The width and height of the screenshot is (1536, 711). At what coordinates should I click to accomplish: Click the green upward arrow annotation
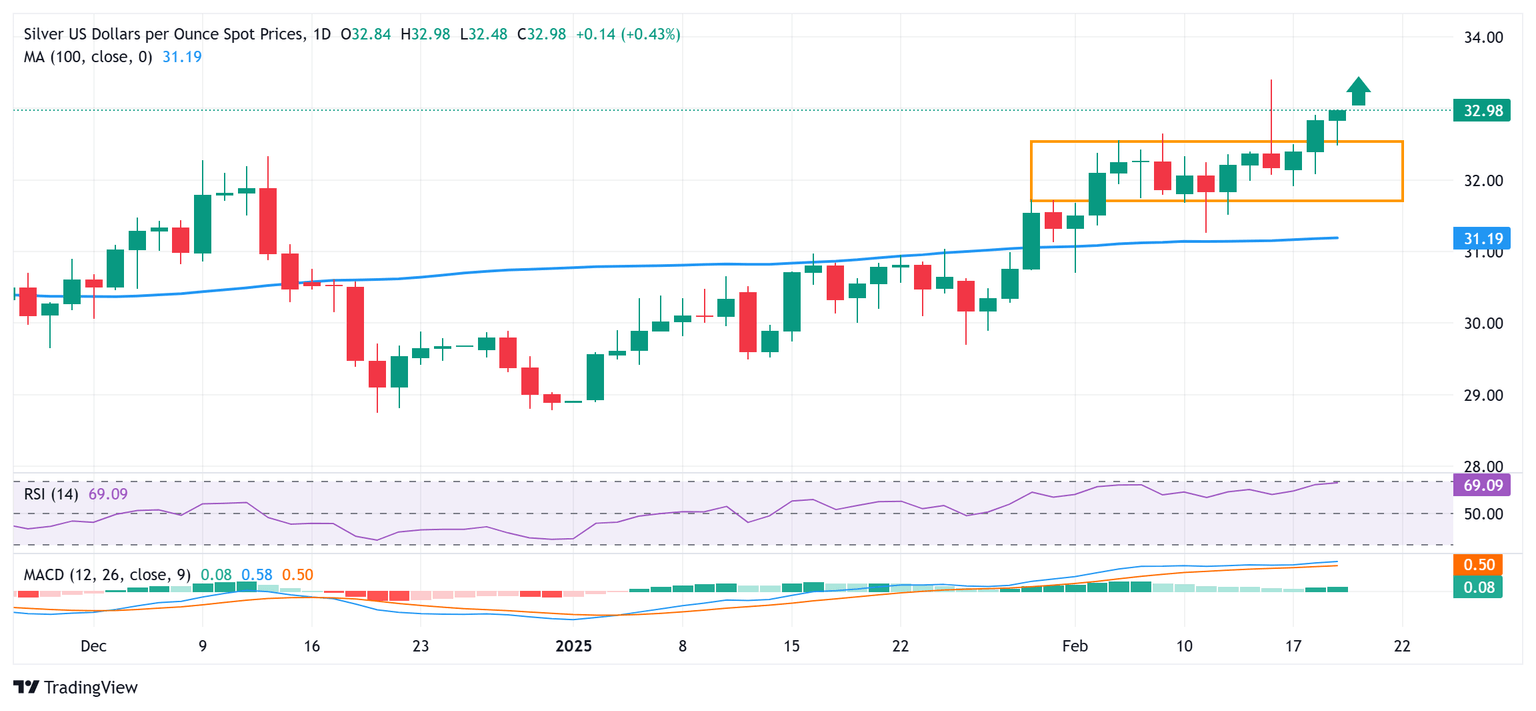1358,91
